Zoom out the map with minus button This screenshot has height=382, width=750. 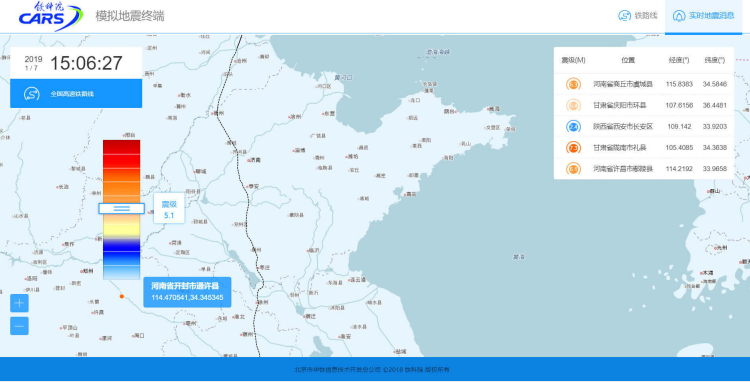point(19,326)
